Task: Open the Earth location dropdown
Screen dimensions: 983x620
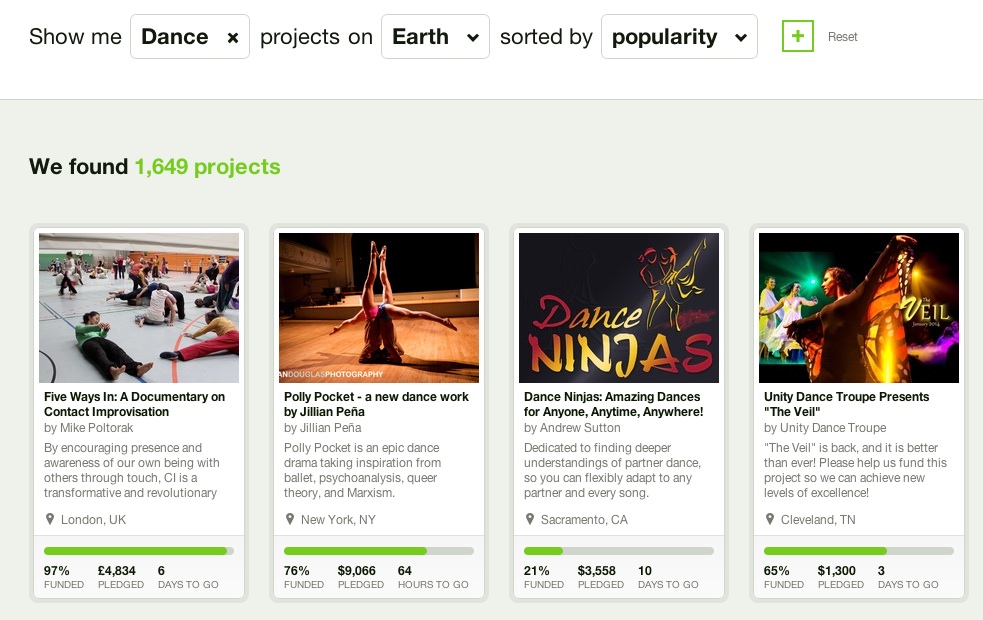Action: [435, 37]
